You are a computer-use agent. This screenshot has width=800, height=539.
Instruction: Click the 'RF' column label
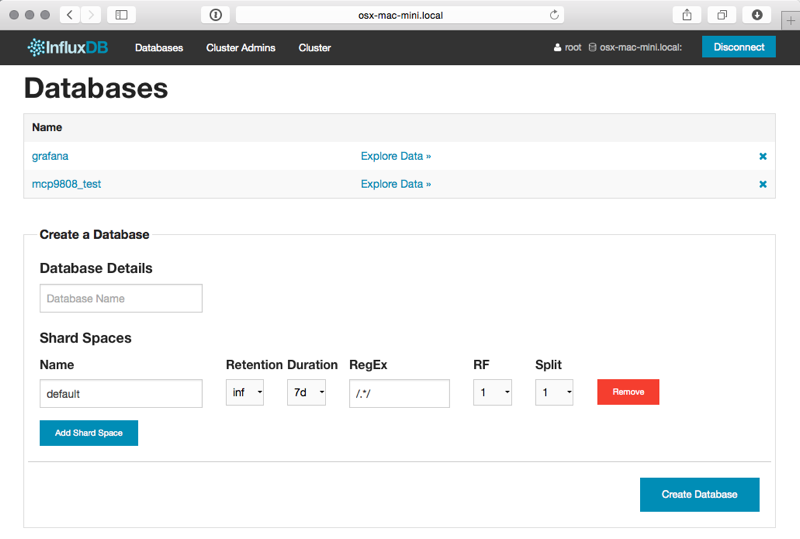(x=481, y=365)
